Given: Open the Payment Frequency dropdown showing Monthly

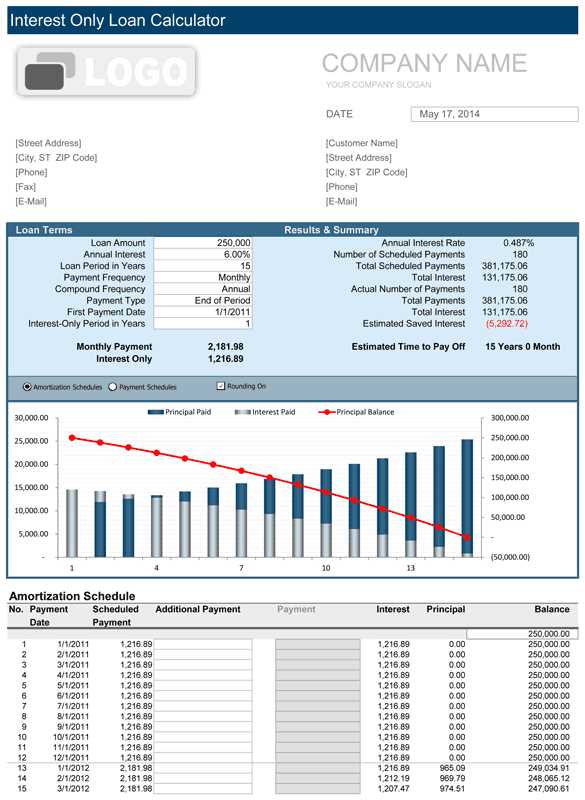Looking at the screenshot, I should (202, 278).
